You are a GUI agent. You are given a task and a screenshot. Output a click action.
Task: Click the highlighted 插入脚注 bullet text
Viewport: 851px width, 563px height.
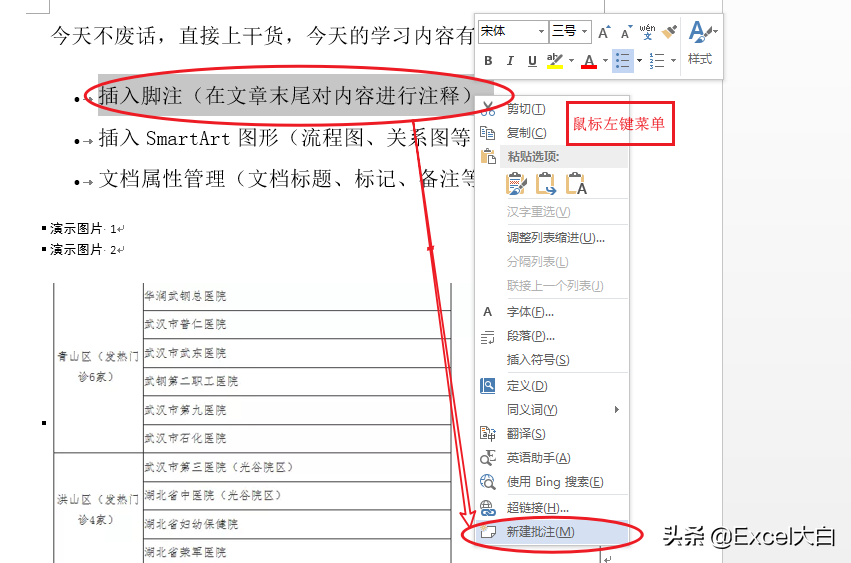(x=285, y=96)
